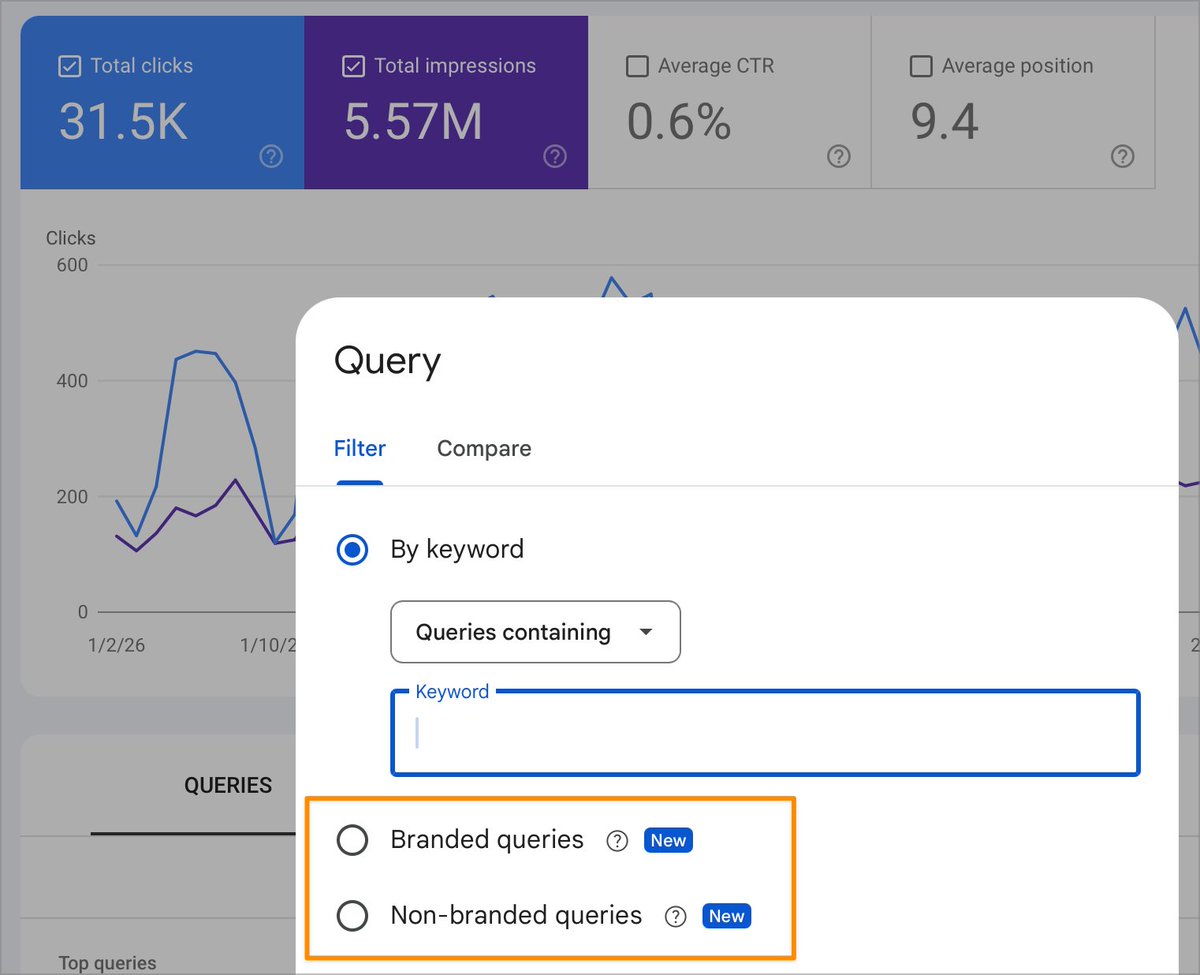Enable the Average CTR checkbox
The image size is (1200, 975).
tap(637, 66)
